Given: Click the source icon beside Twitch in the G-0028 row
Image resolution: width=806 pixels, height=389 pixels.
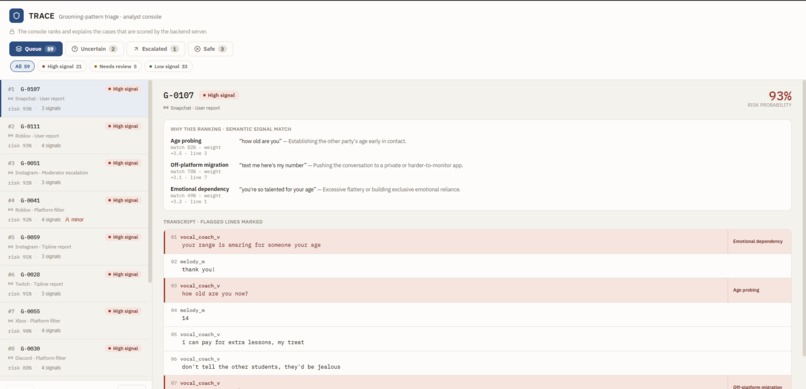Looking at the screenshot, I should (x=10, y=284).
